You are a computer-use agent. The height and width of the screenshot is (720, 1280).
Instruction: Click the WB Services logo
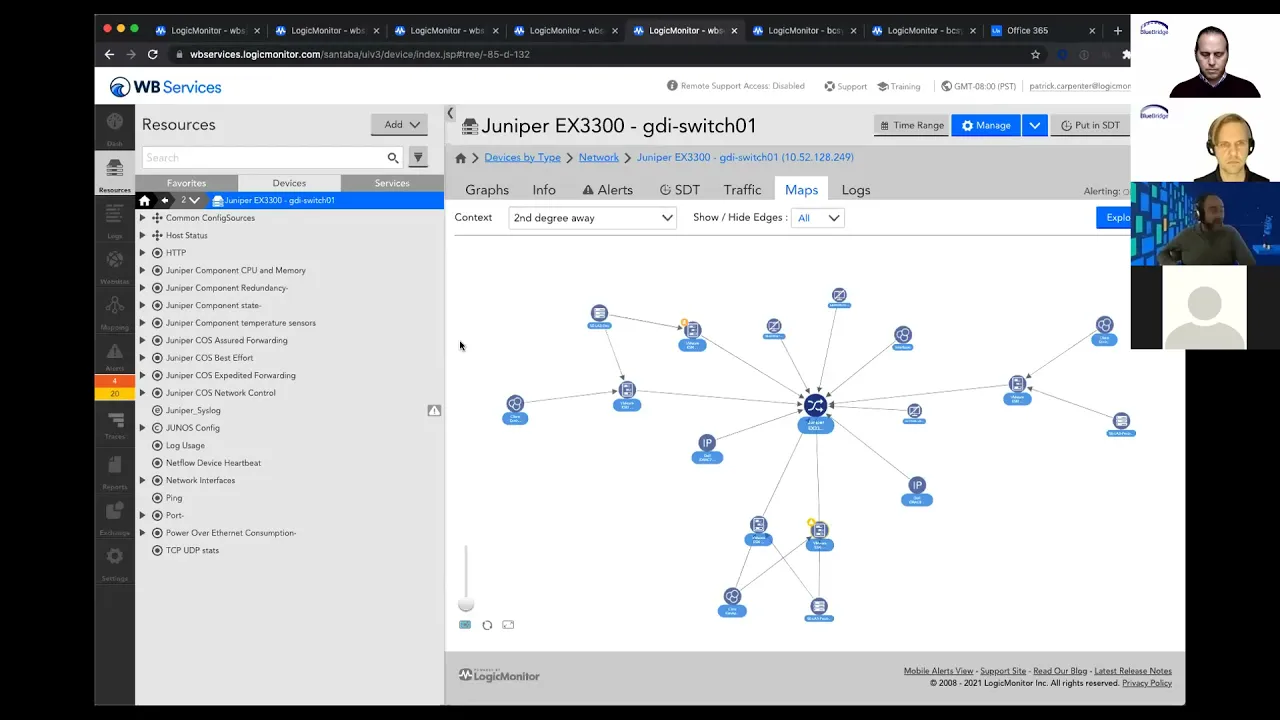tap(166, 87)
